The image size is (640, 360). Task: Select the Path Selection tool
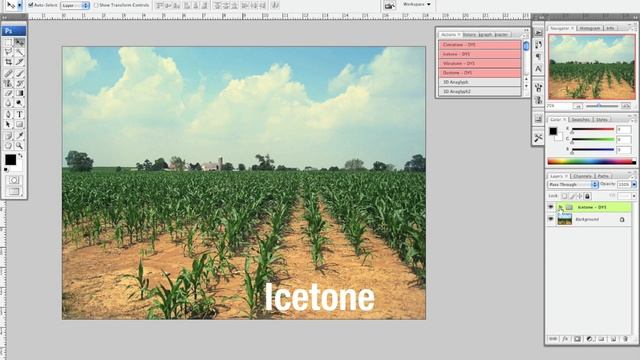(9, 124)
